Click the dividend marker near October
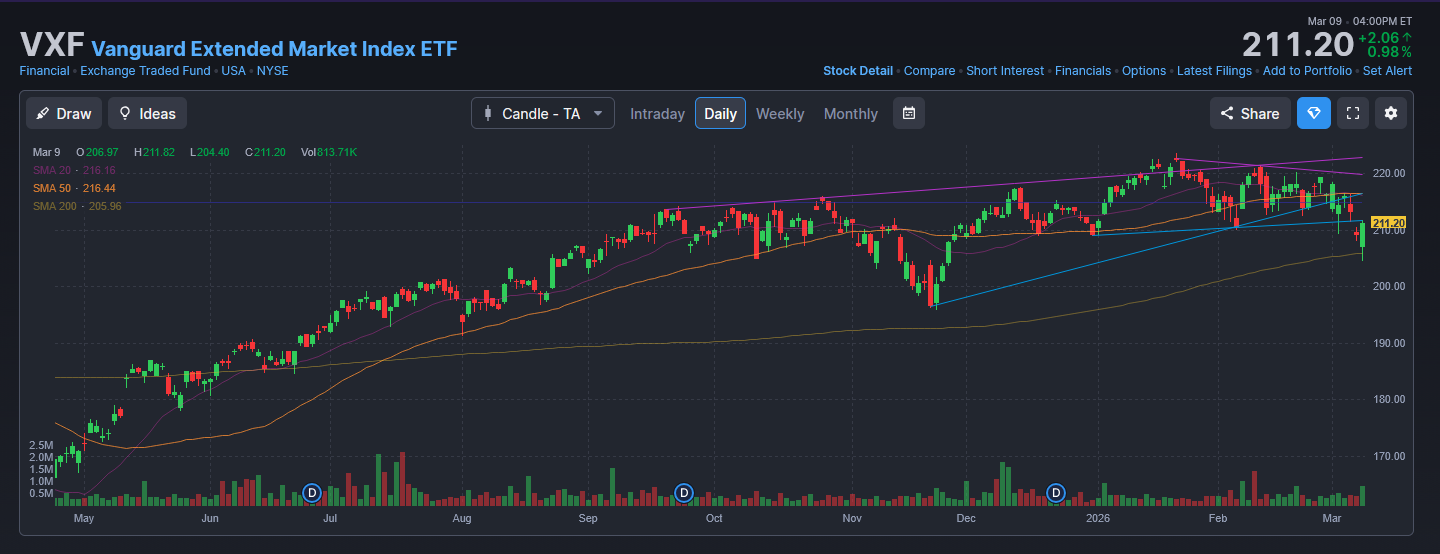1440x554 pixels. [684, 492]
